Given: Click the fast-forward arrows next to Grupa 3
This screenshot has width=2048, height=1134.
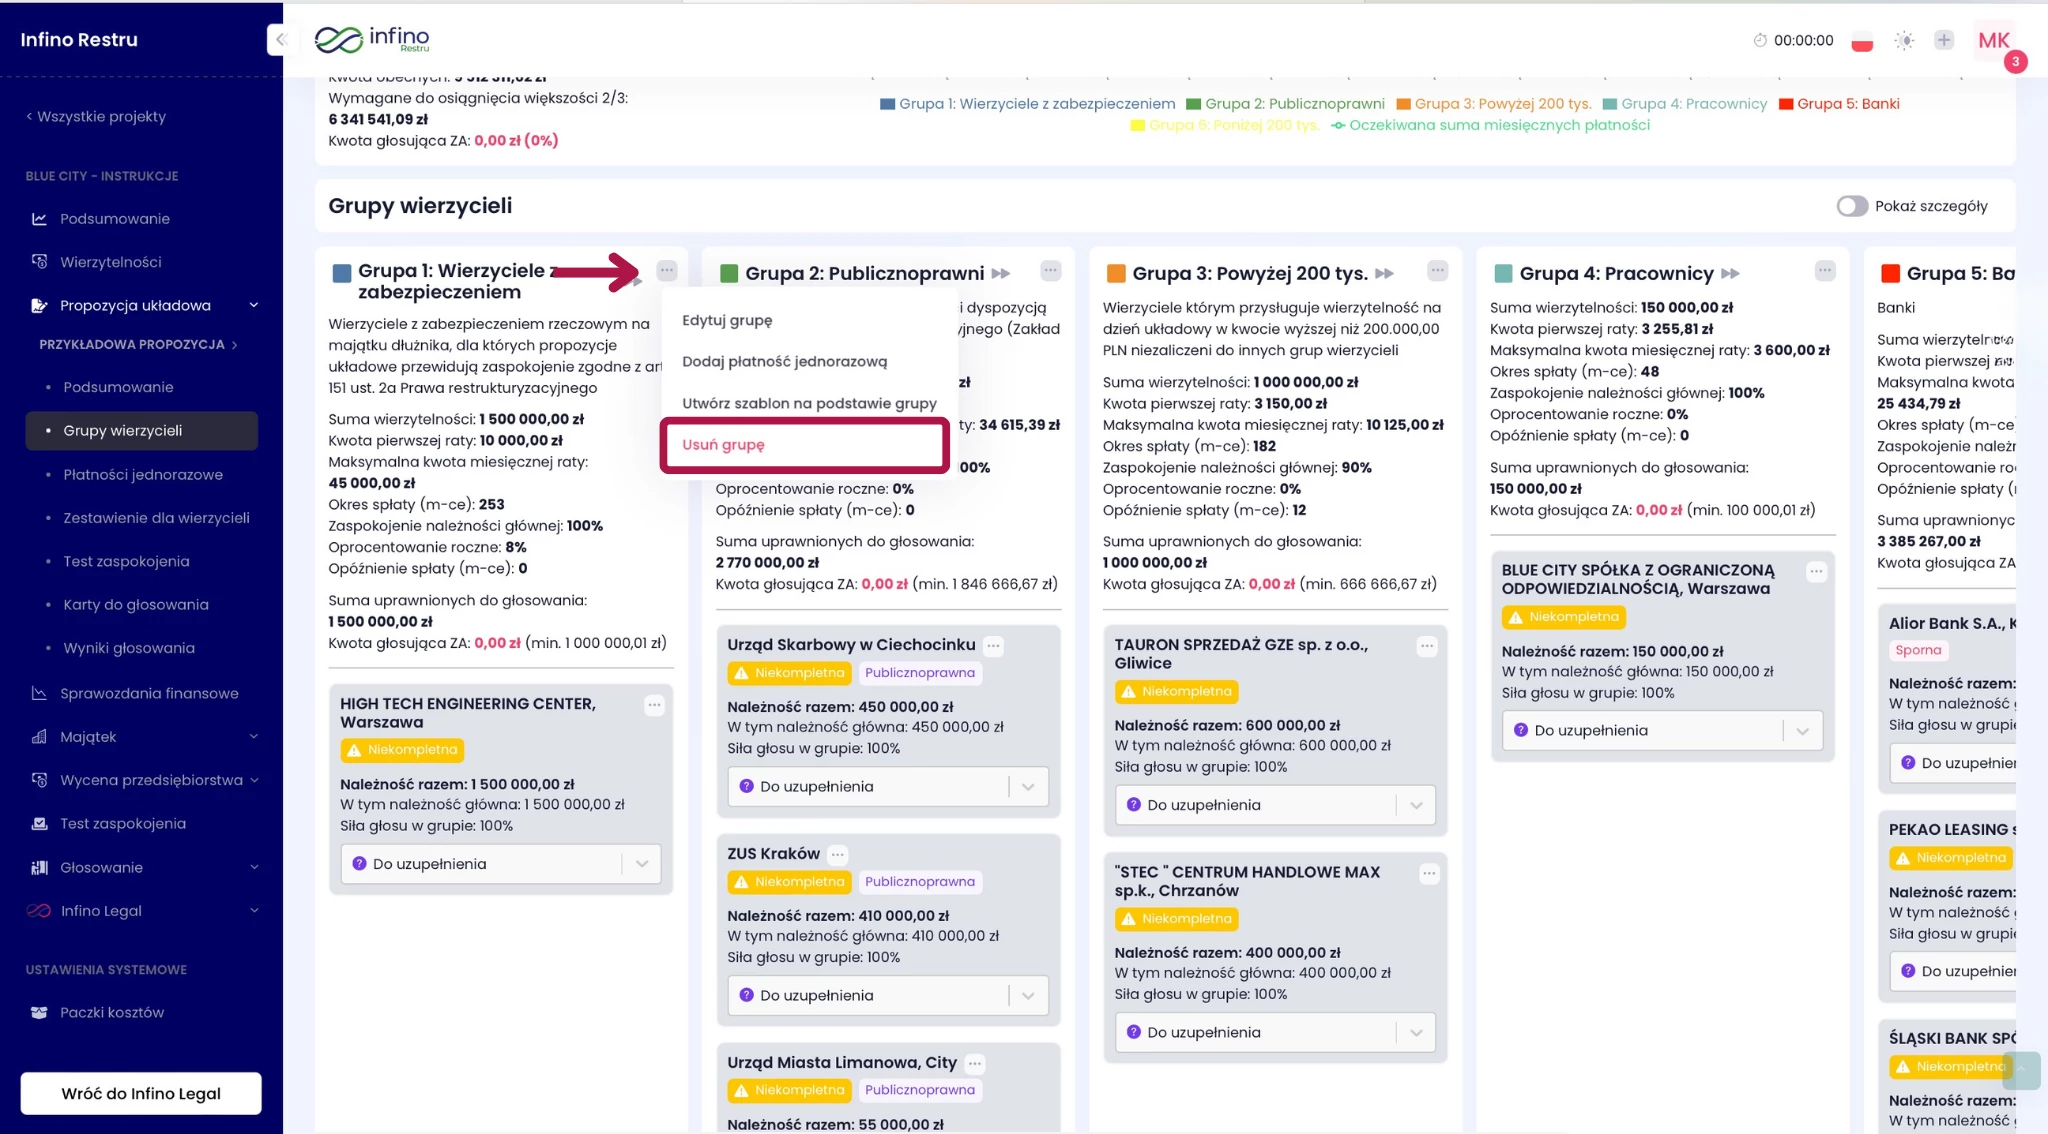Looking at the screenshot, I should (x=1385, y=274).
